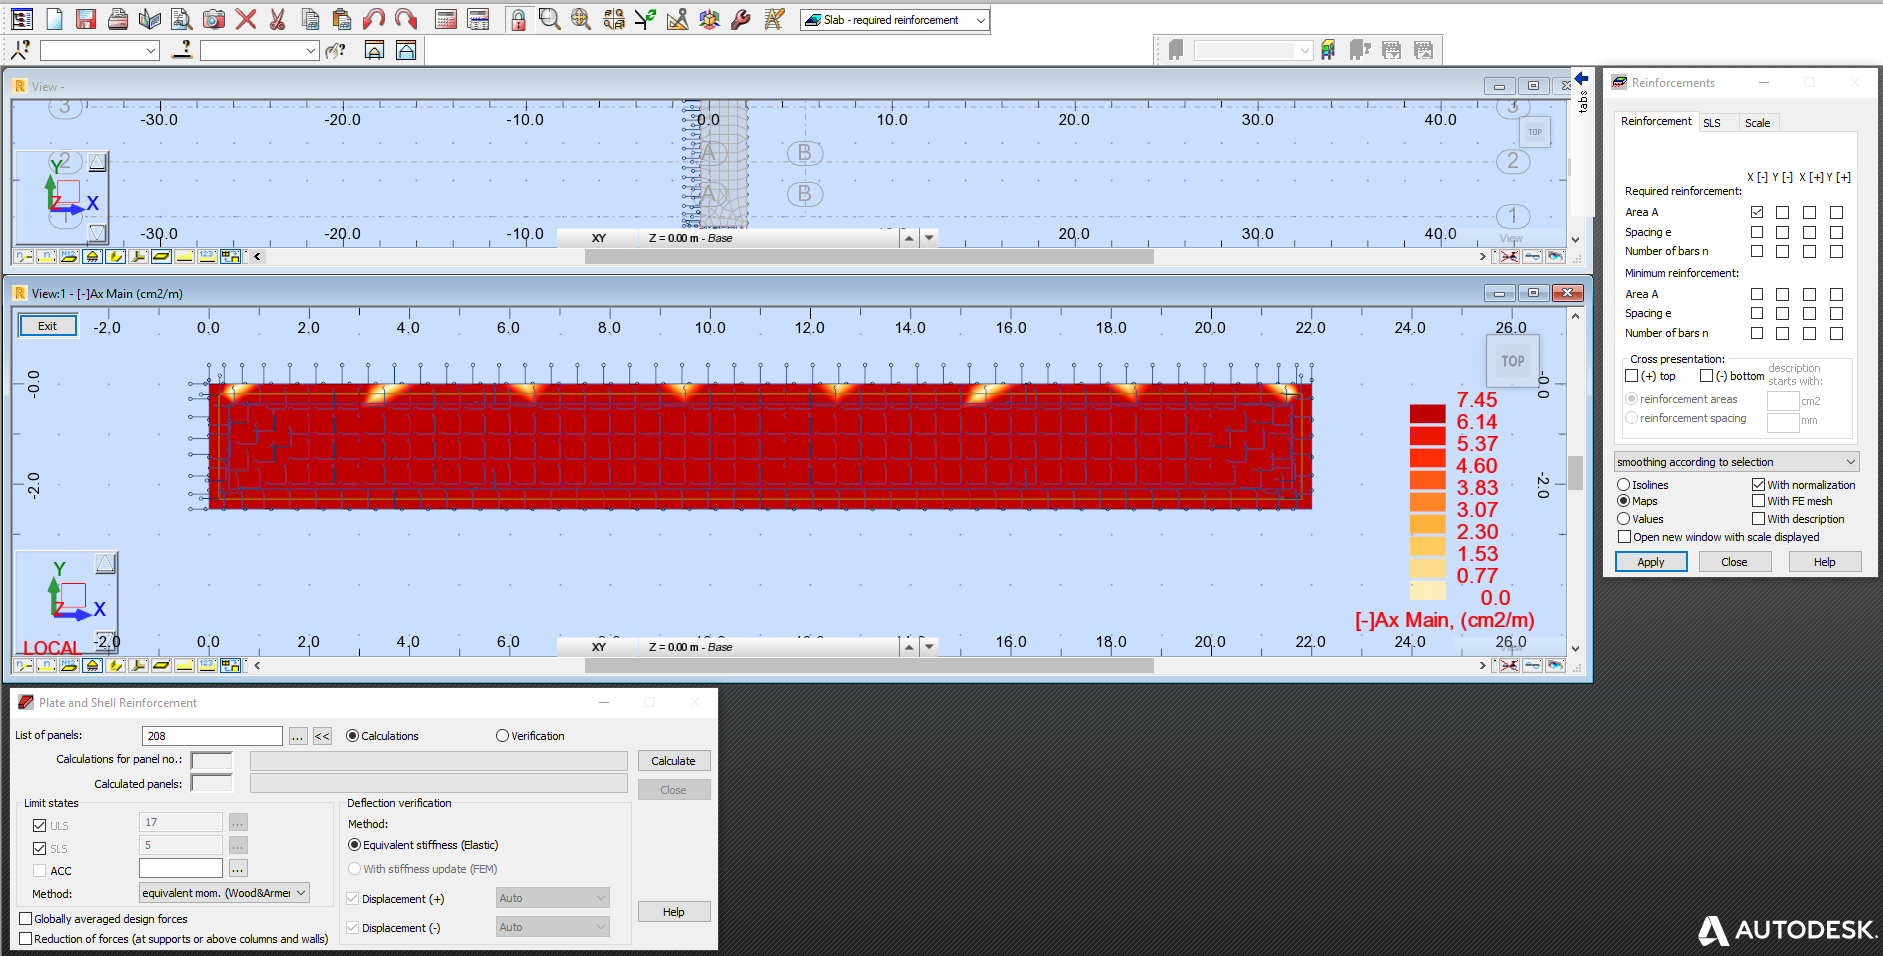Click the screen capture camera icon
This screenshot has width=1883, height=956.
coord(214,19)
